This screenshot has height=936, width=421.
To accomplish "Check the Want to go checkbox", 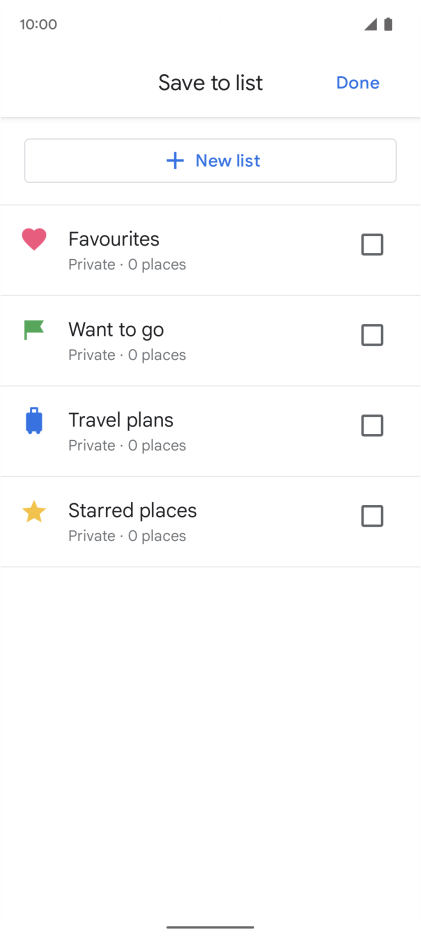I will pyautogui.click(x=372, y=335).
